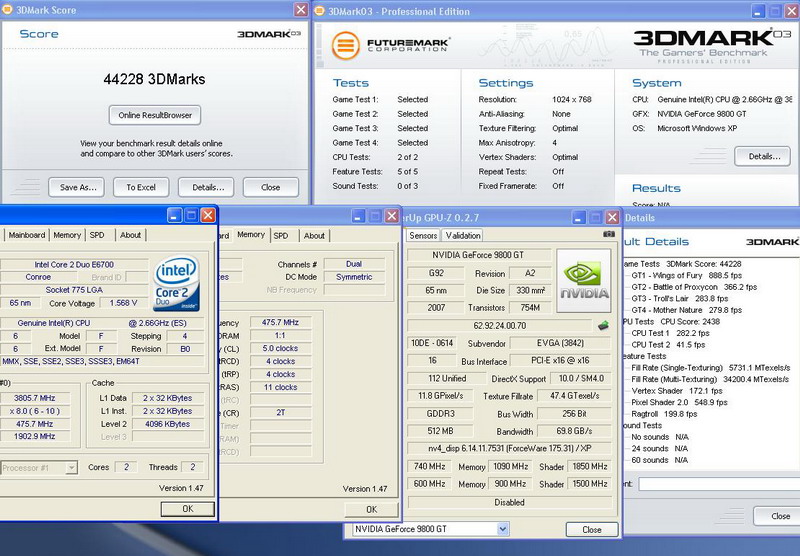The height and width of the screenshot is (556, 800).
Task: Minimize the 3DMark03 Professional Edition window
Action: point(758,11)
